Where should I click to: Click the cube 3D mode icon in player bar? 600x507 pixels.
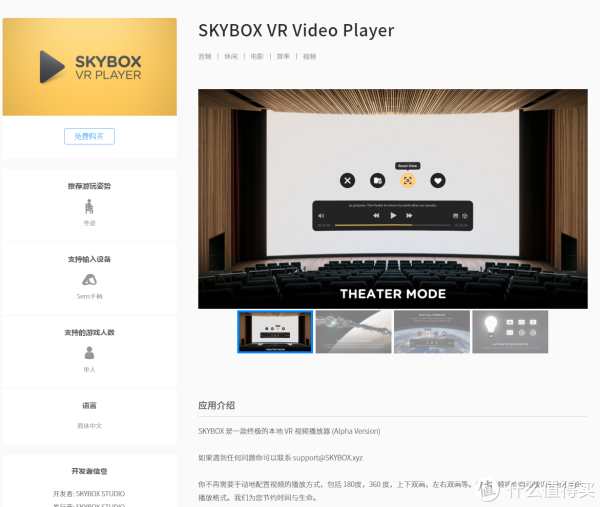click(x=465, y=216)
